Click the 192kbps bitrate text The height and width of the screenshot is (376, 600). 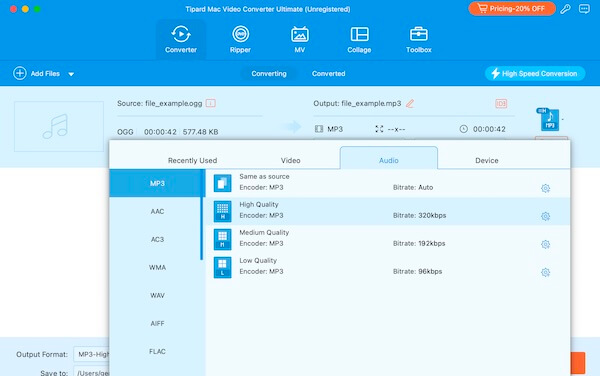(x=432, y=243)
